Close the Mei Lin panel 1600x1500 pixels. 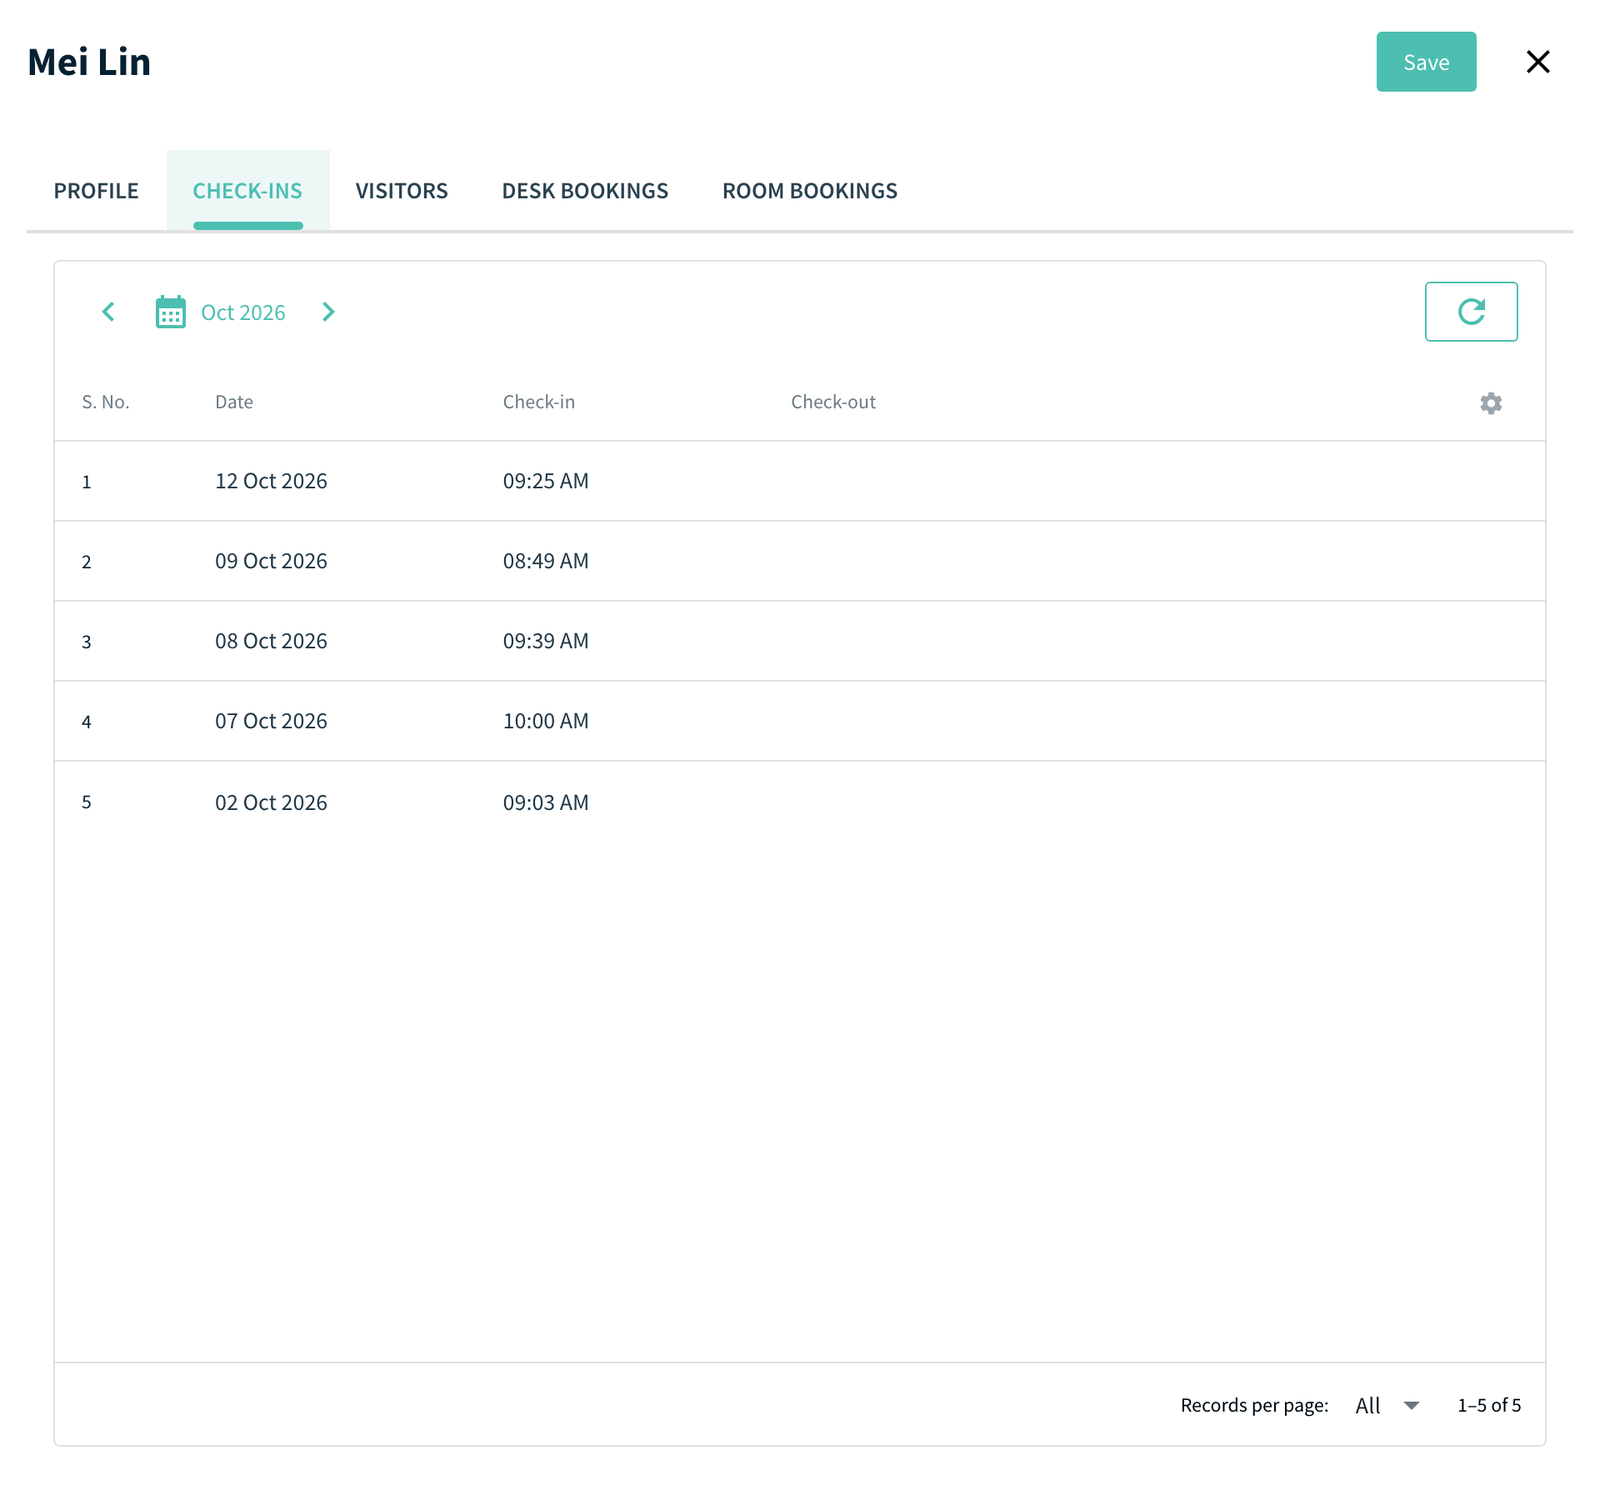click(1538, 62)
